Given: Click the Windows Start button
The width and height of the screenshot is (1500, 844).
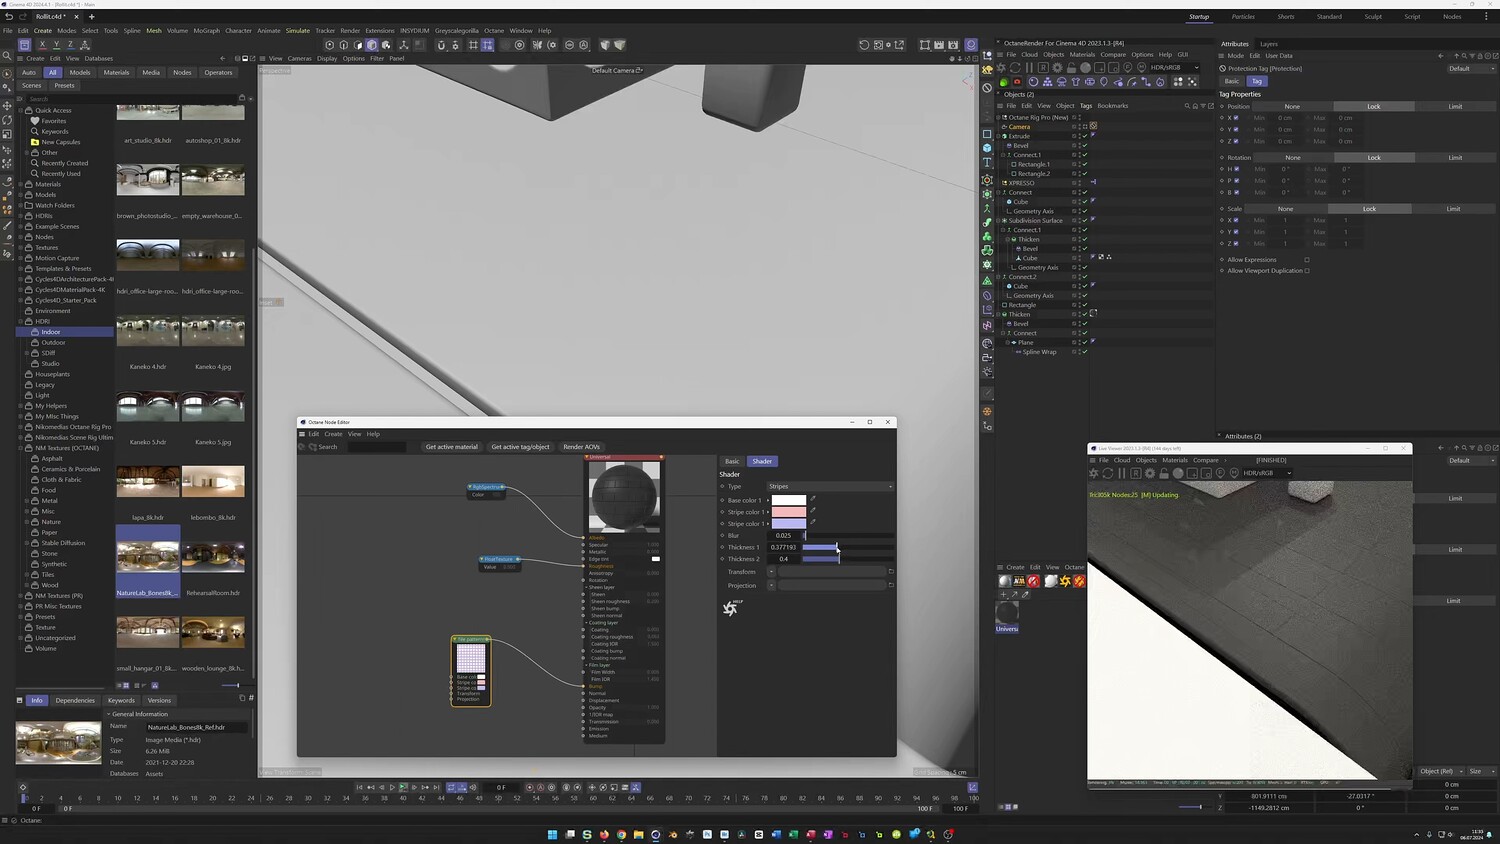Looking at the screenshot, I should [x=552, y=834].
